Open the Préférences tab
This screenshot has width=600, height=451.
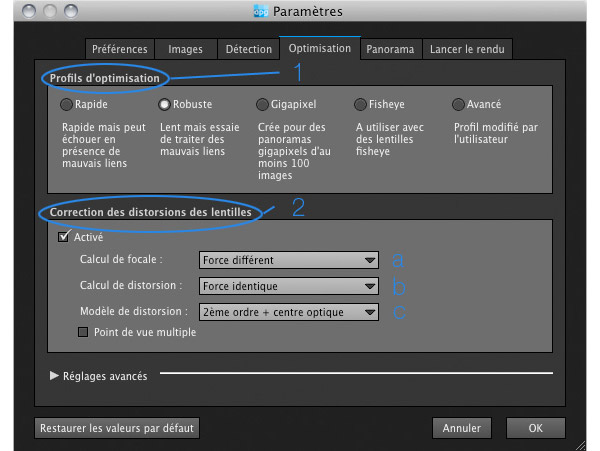120,49
